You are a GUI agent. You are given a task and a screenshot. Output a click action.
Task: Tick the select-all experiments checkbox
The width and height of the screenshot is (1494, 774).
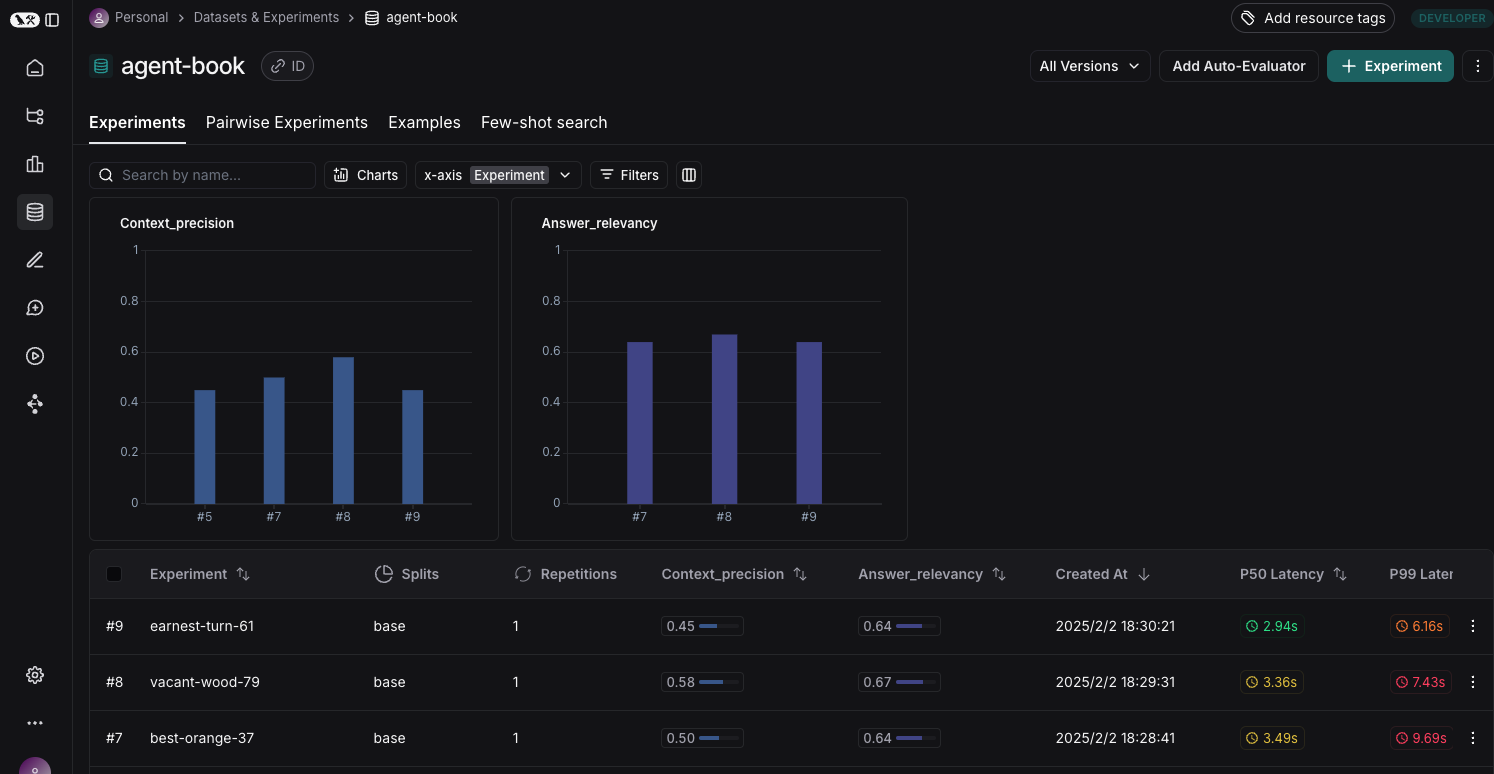point(114,574)
